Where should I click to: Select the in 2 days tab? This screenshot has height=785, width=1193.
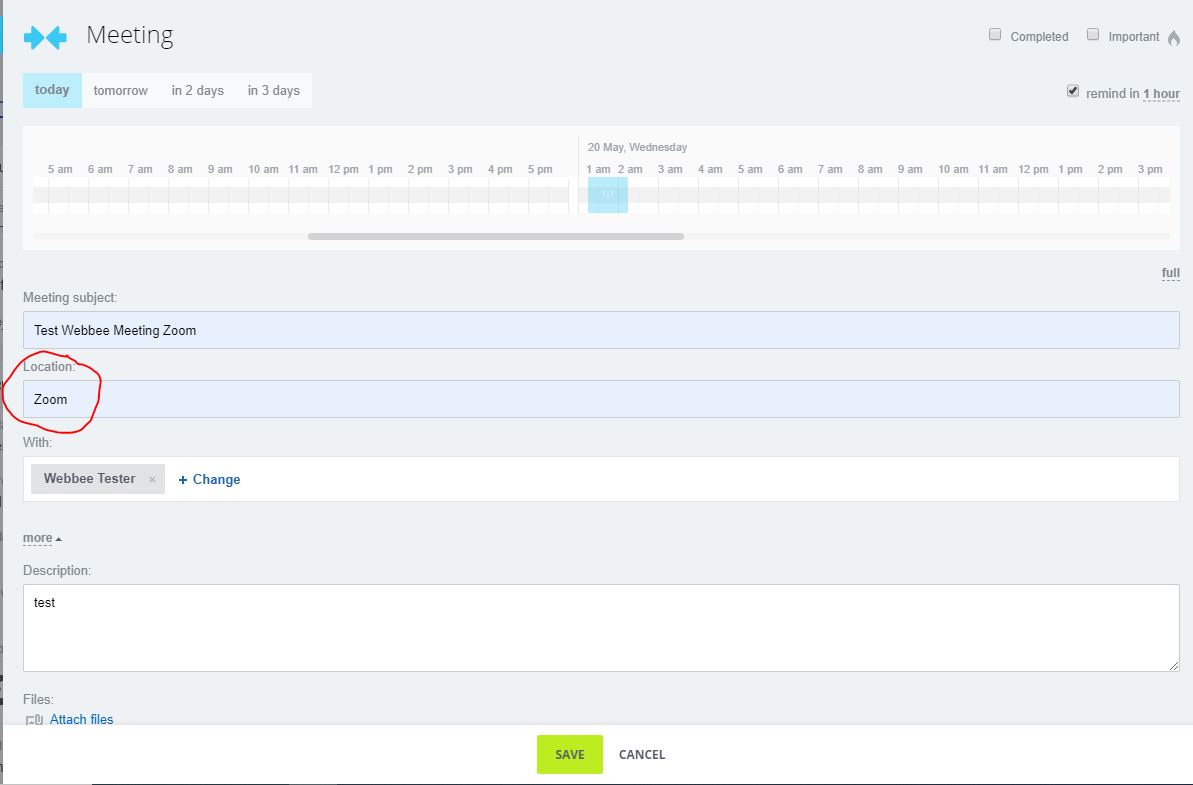[x=197, y=91]
